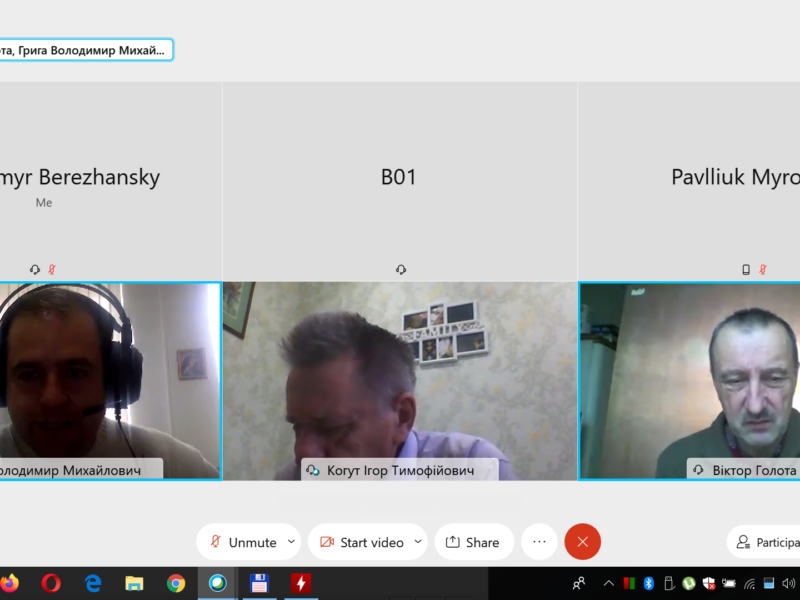Image resolution: width=800 pixels, height=600 pixels.
Task: Open File Explorer from taskbar
Action: point(134,583)
